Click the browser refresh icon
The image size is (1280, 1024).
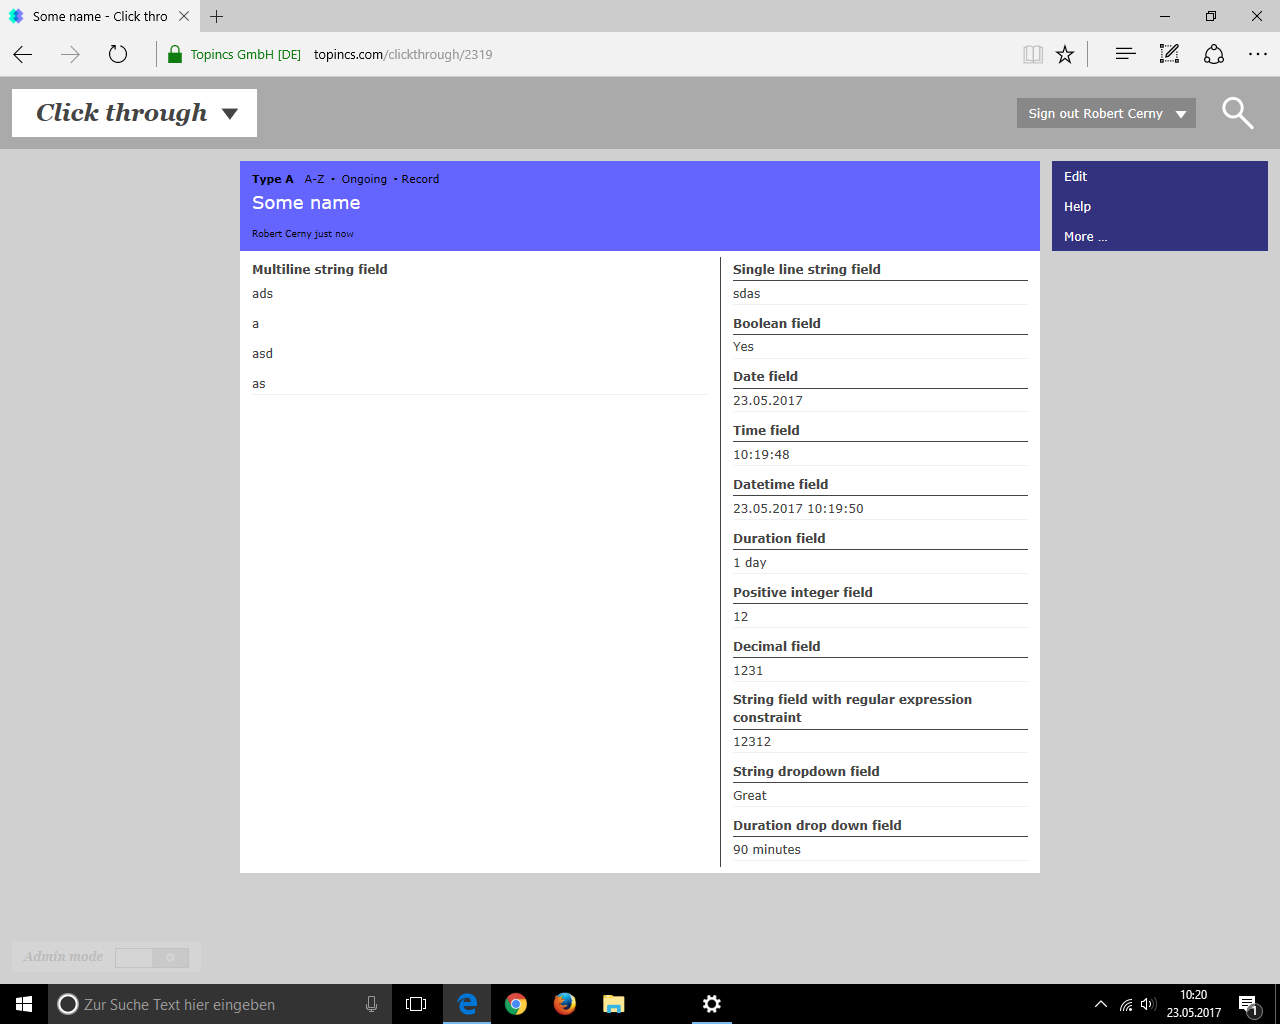pos(118,54)
